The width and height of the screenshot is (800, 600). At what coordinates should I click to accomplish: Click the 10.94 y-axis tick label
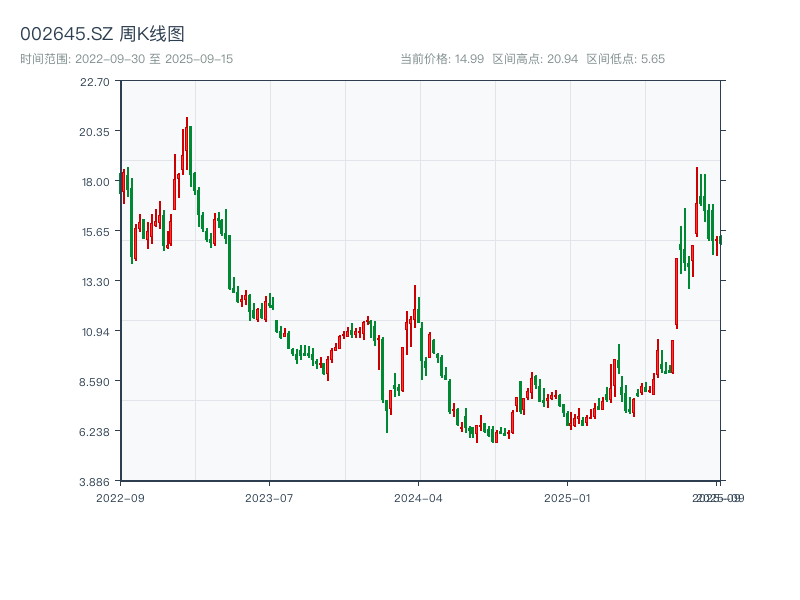[95, 332]
